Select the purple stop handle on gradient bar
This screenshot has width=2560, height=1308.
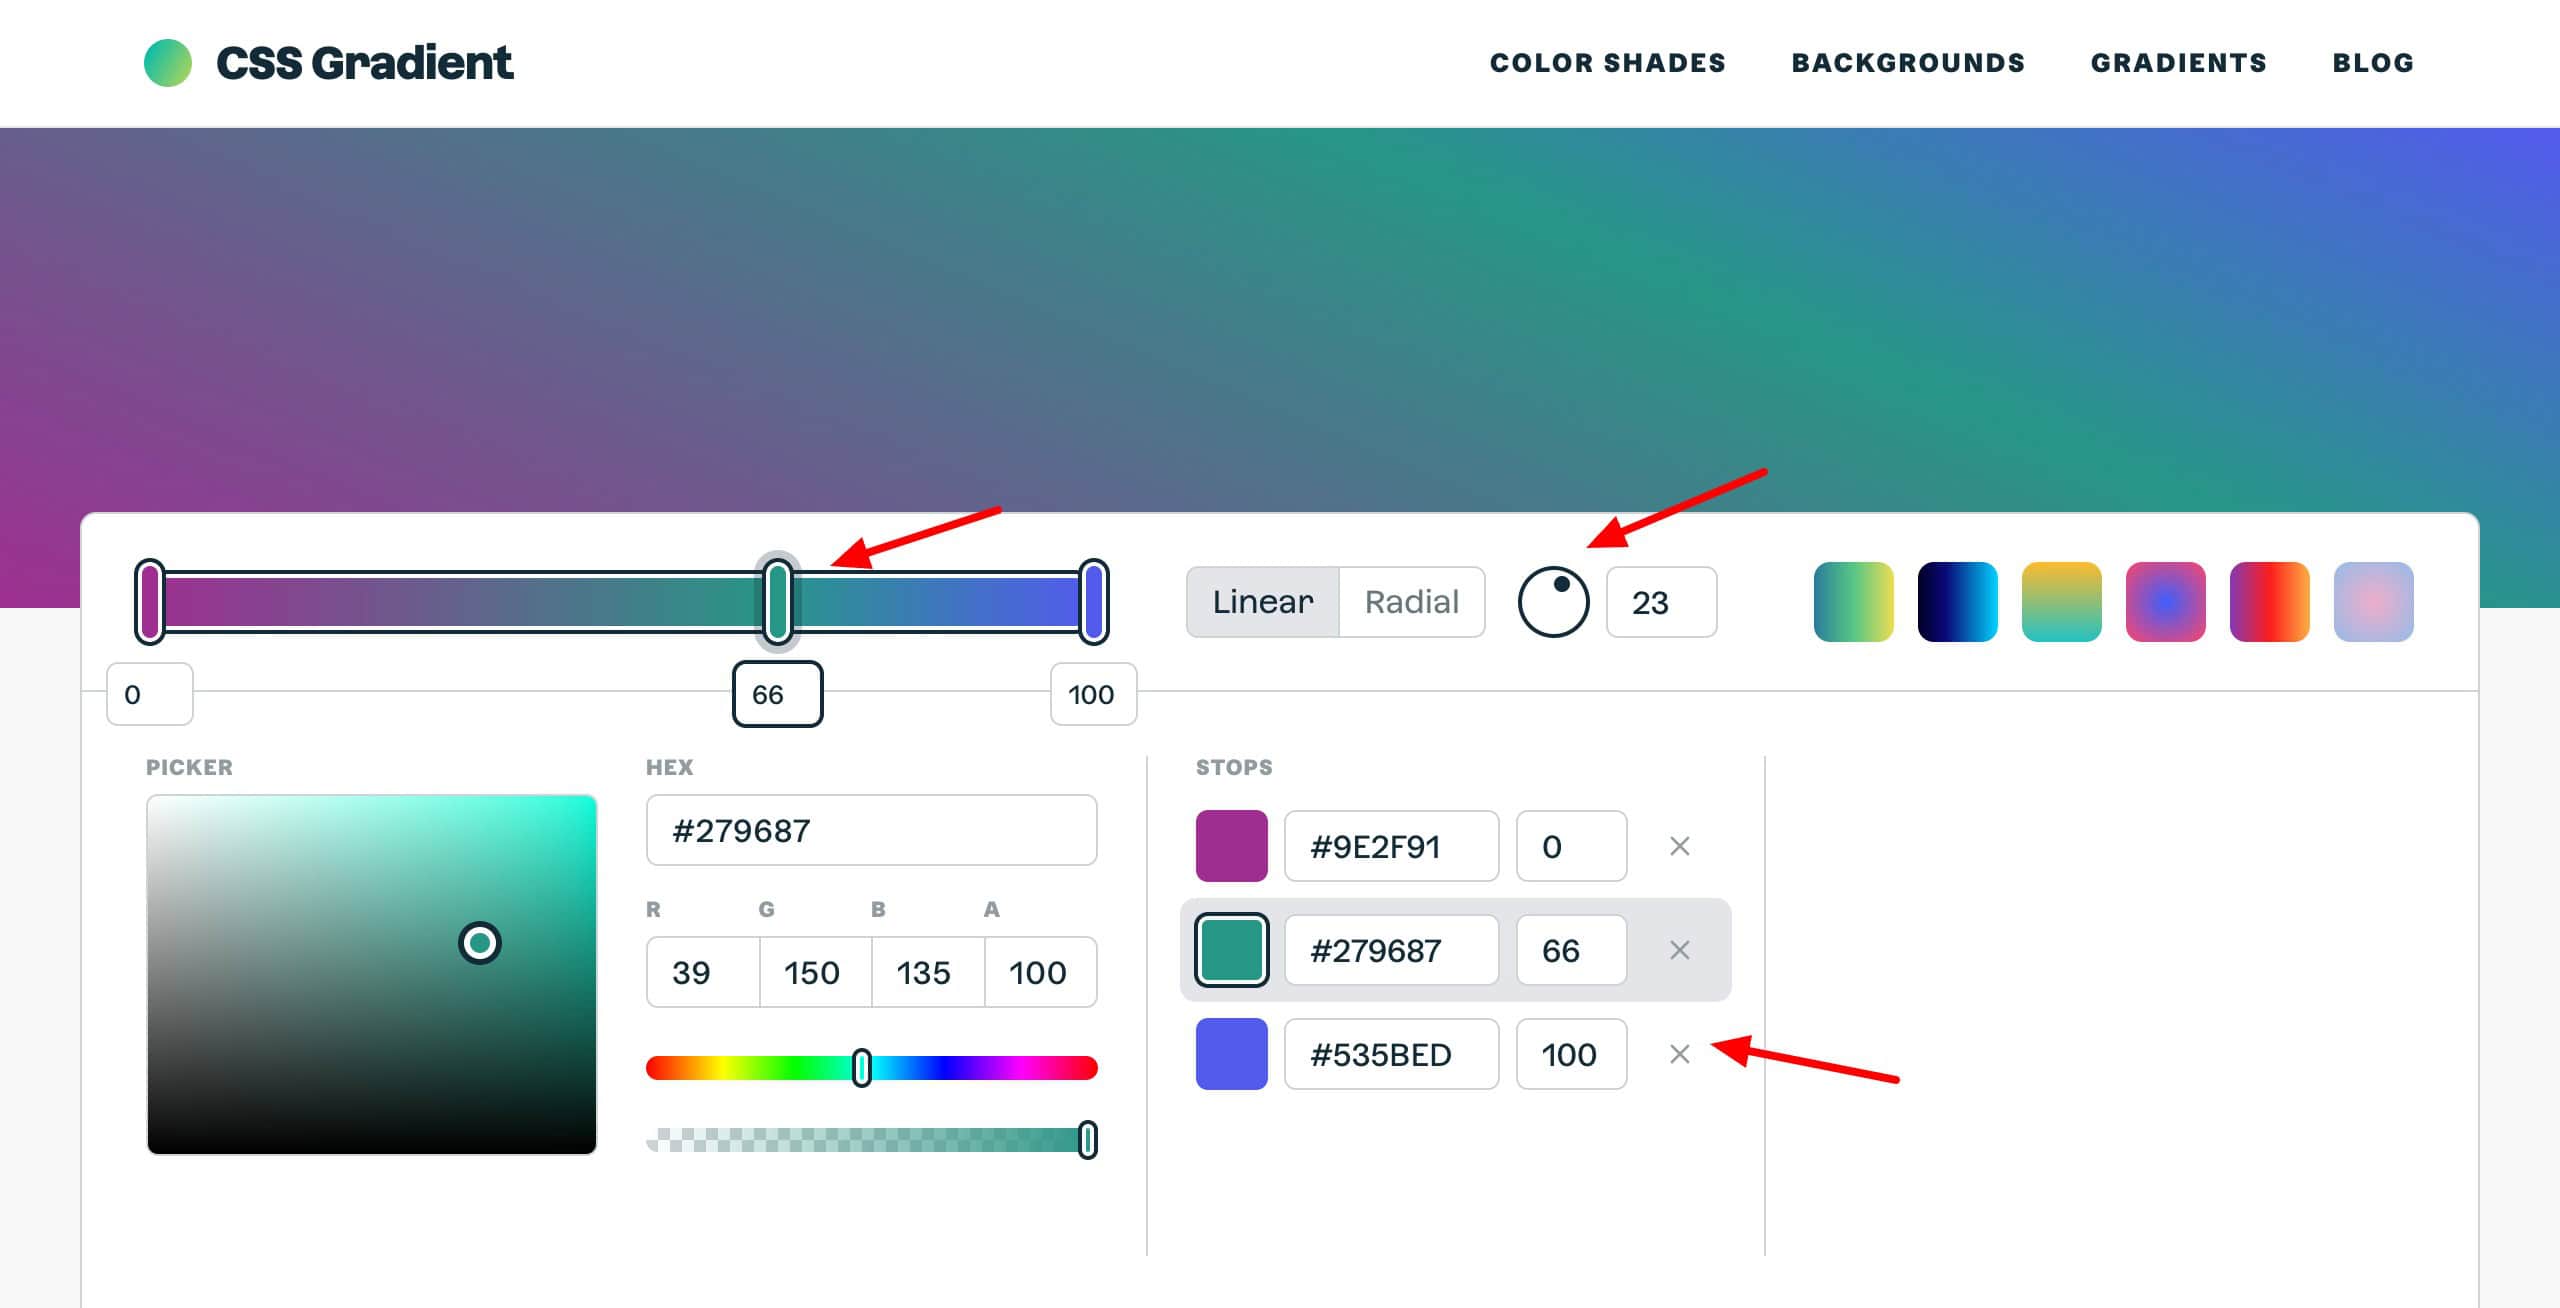click(x=150, y=601)
